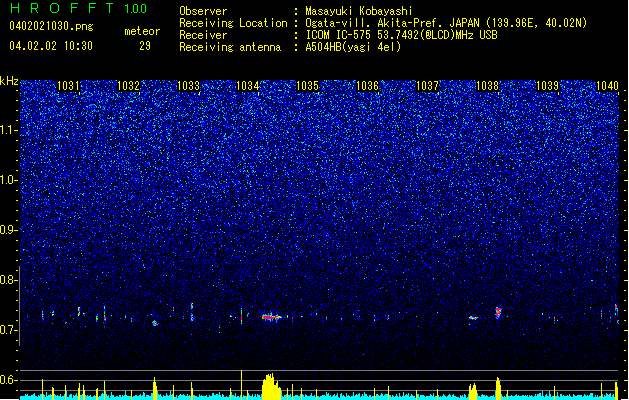This screenshot has width=629, height=400.
Task: Click the 0.9 kHz frequency label
Action: [8, 230]
